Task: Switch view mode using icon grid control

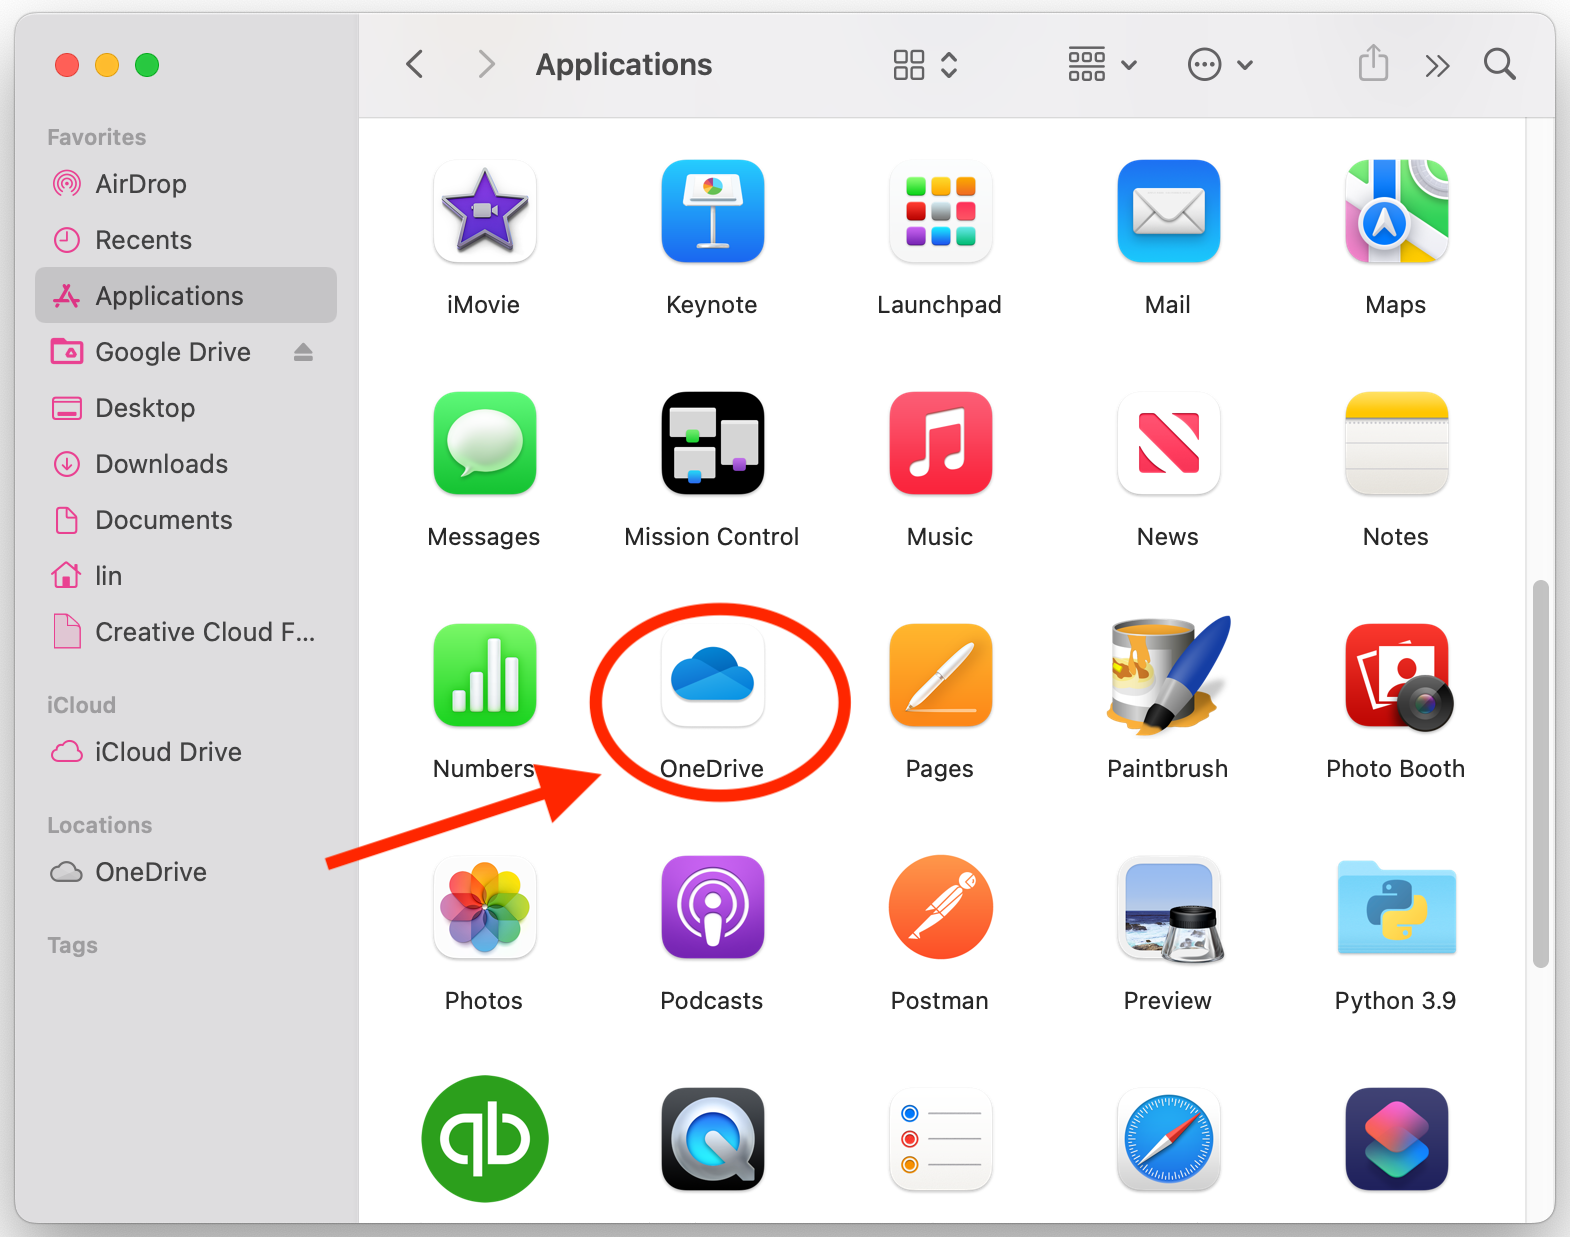Action: [x=925, y=65]
